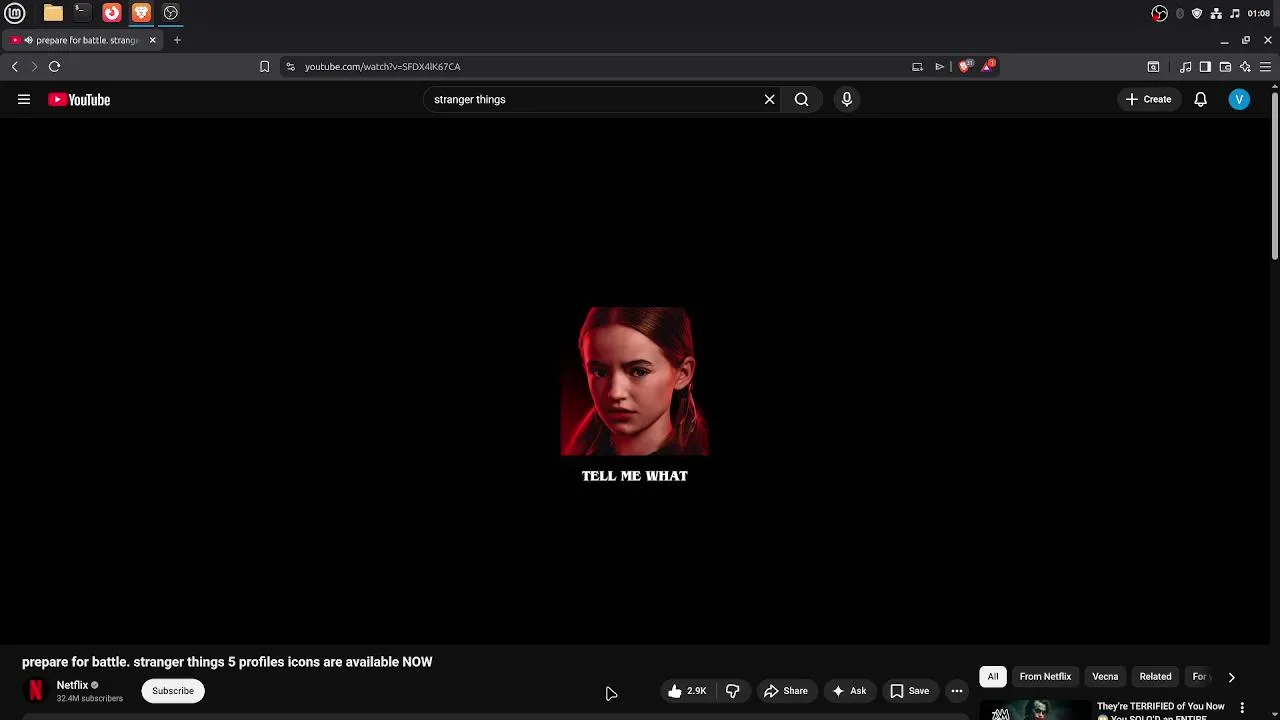The height and width of the screenshot is (720, 1280).
Task: Click the send/play arrow icon in address bar
Action: point(939,66)
